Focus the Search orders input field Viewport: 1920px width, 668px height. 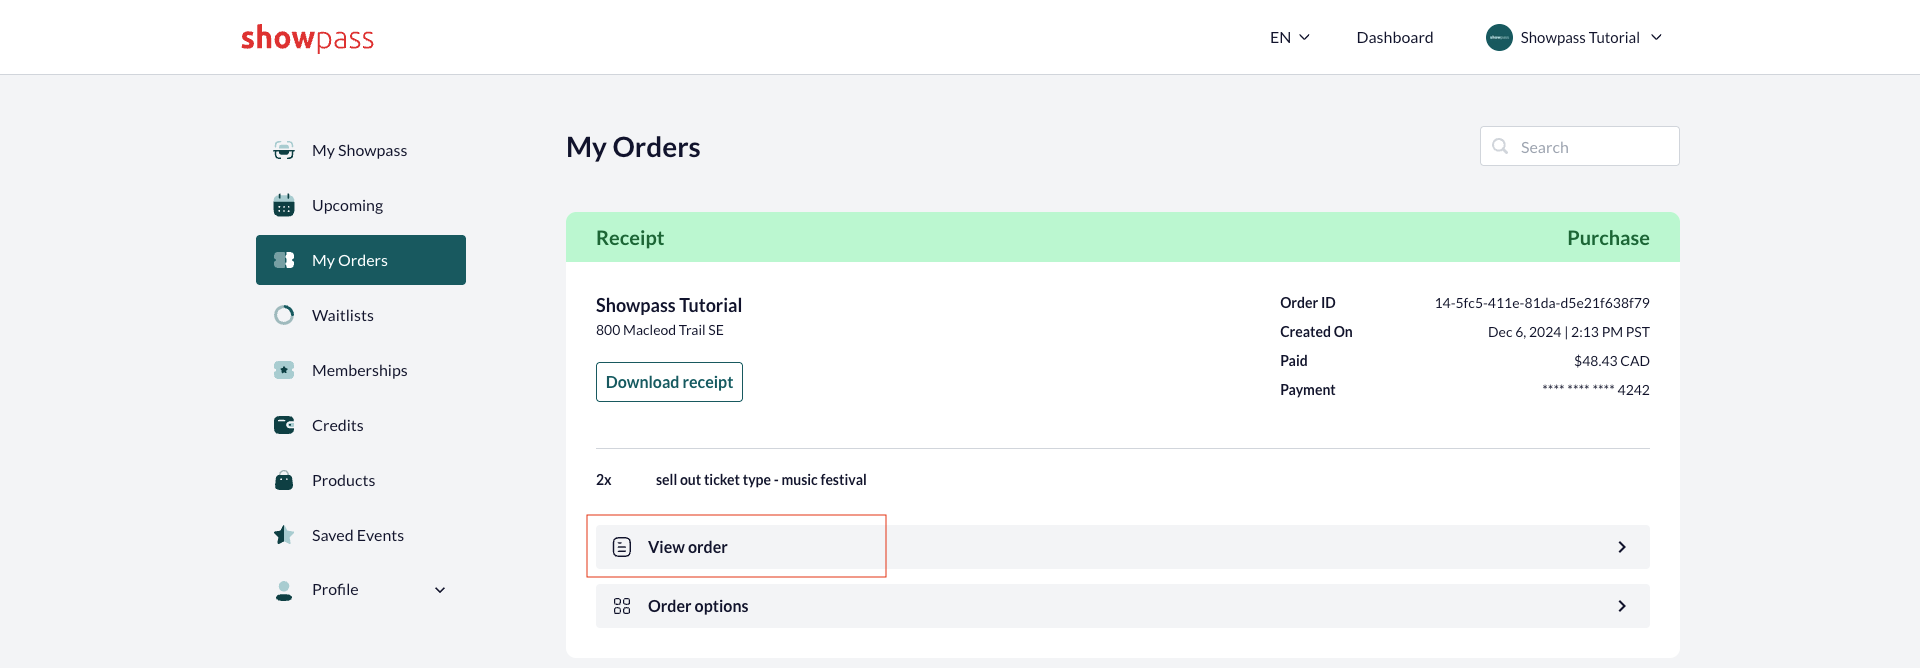pos(1580,146)
